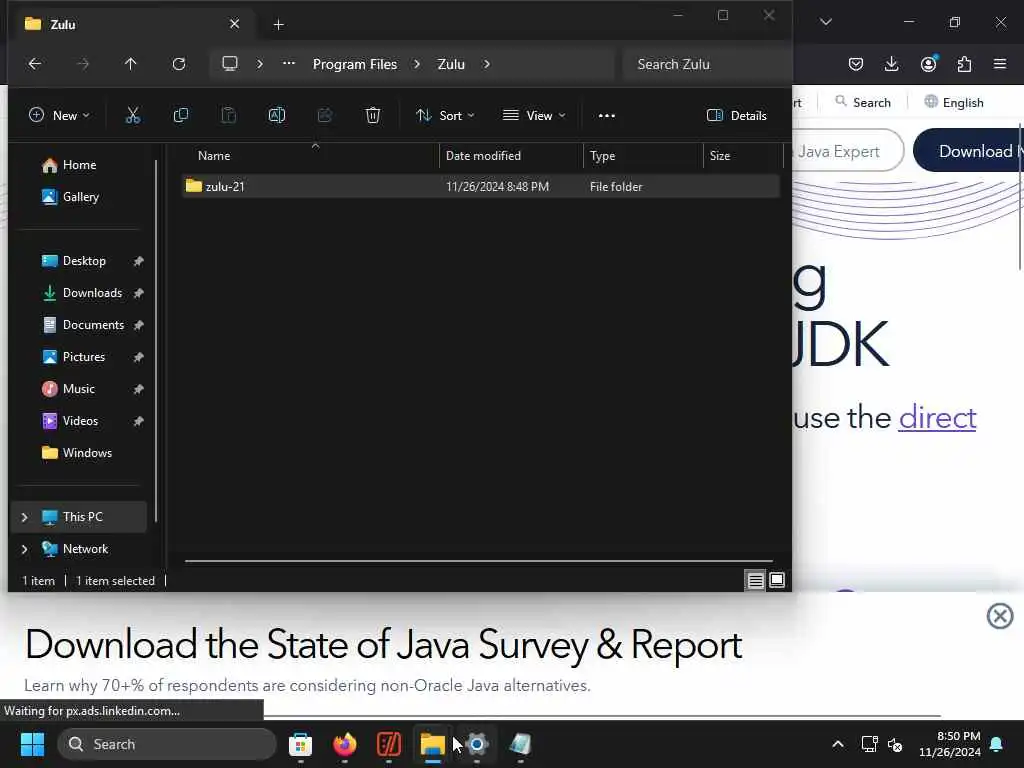Click chevron after Program Files breadcrumb

417,64
